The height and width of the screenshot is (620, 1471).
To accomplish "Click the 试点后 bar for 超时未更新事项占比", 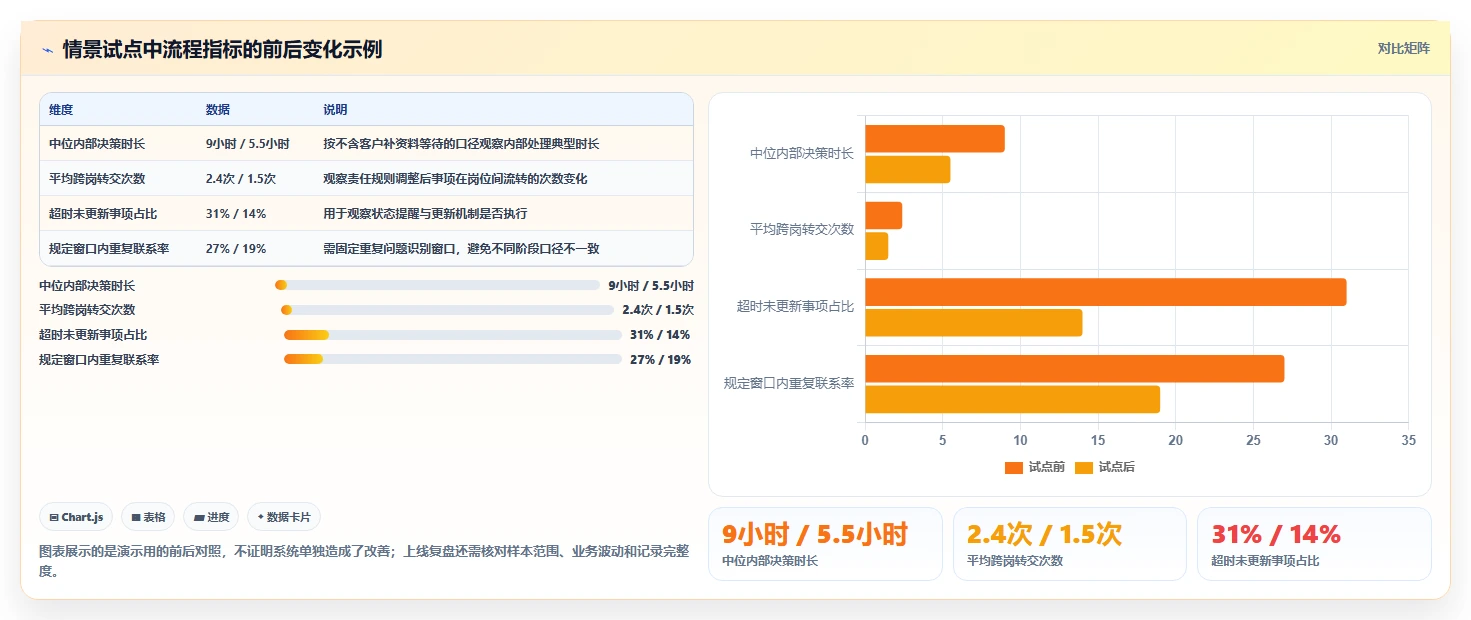I will pos(974,323).
